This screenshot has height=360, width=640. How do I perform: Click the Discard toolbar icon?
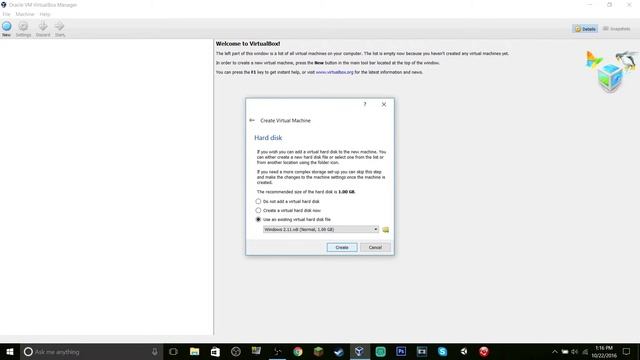click(43, 29)
